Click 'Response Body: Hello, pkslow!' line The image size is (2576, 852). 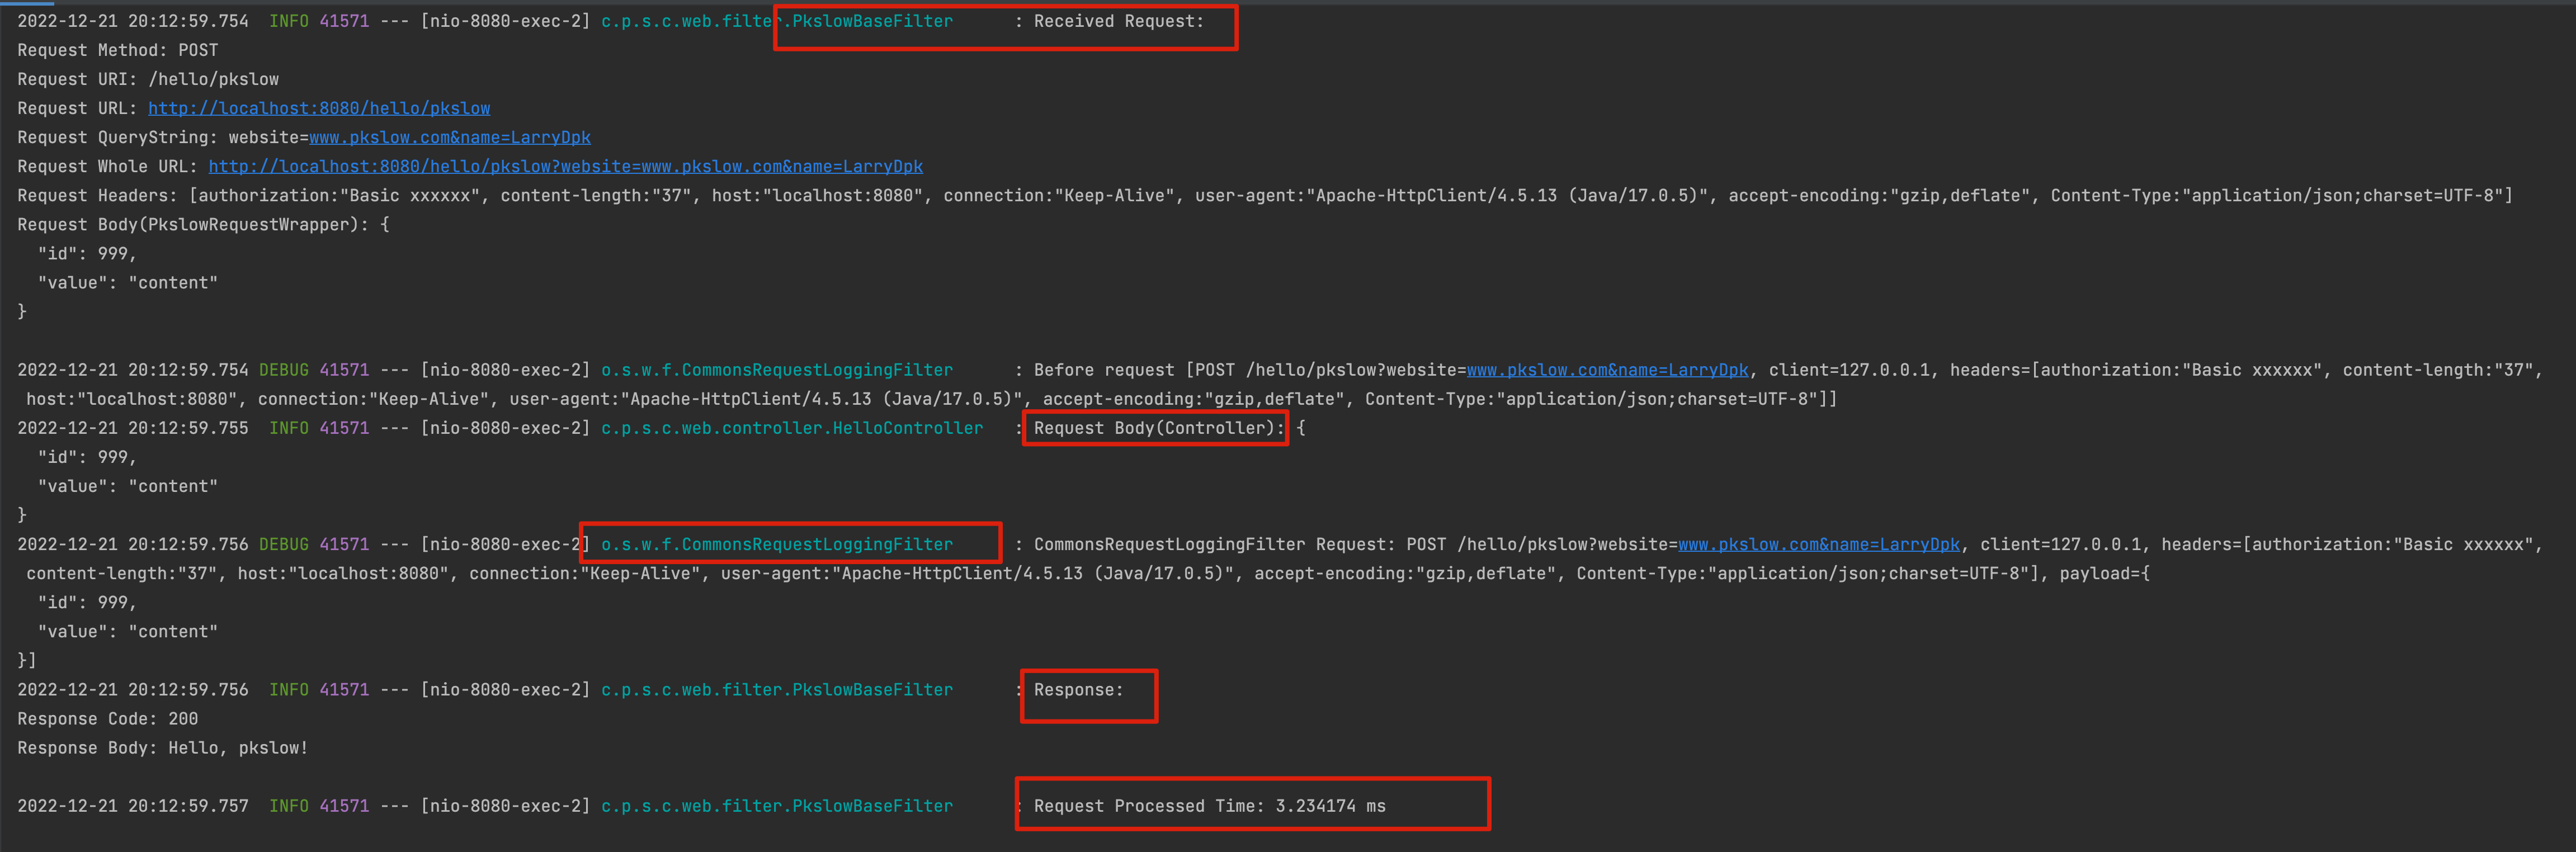coord(162,748)
